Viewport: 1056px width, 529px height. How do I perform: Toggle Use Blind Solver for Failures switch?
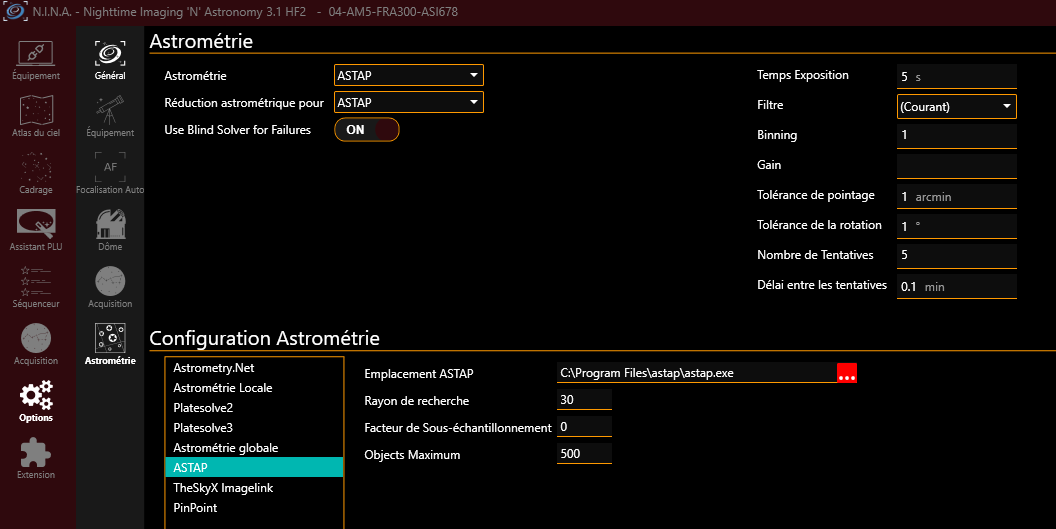click(367, 130)
